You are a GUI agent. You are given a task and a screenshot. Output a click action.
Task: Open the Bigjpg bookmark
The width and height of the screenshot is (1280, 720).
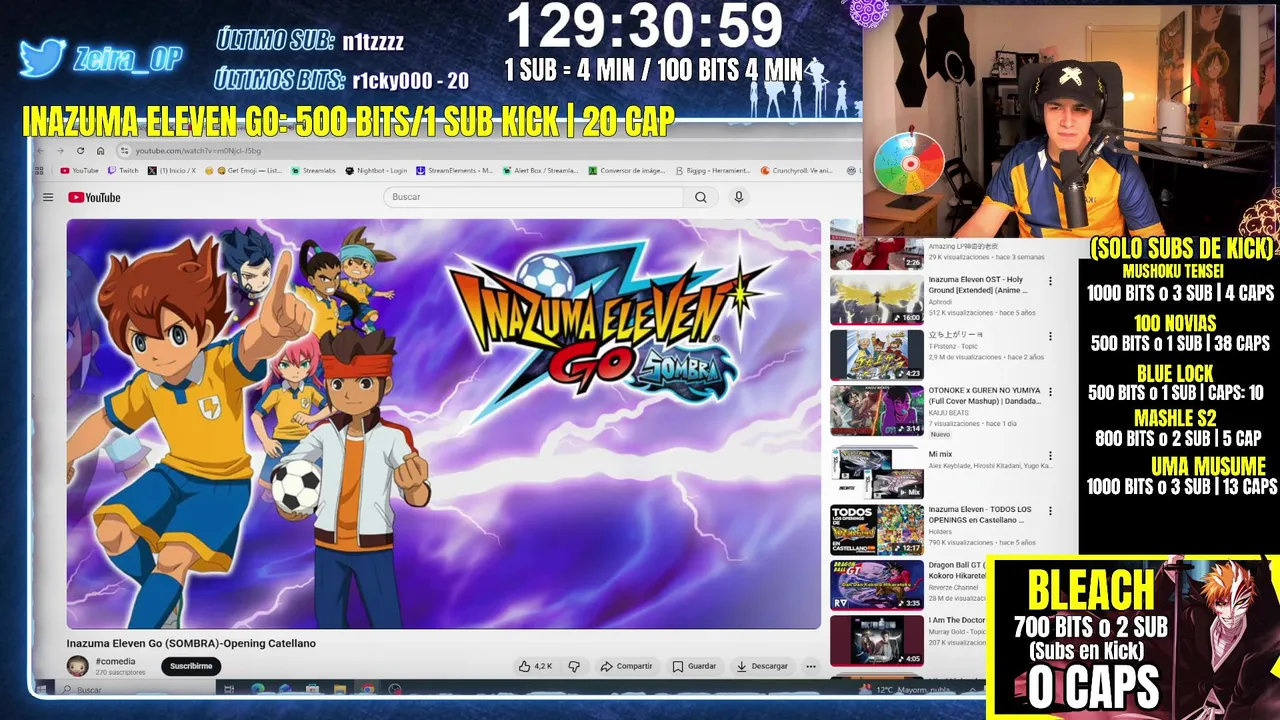coord(712,171)
